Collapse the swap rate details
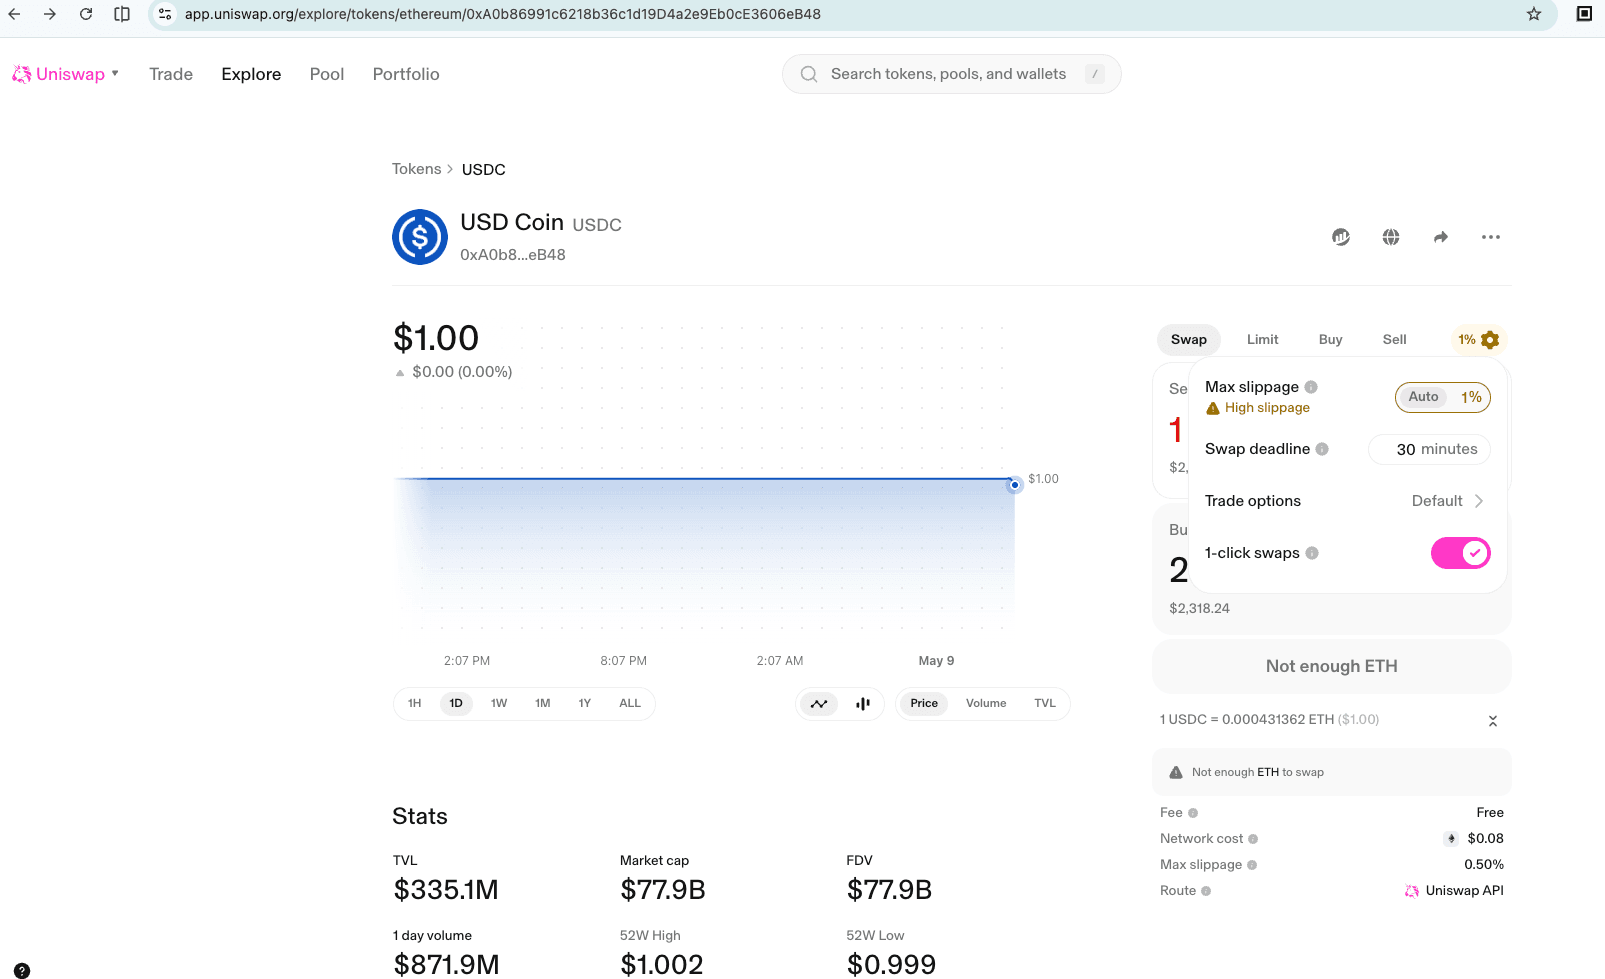 click(1493, 721)
